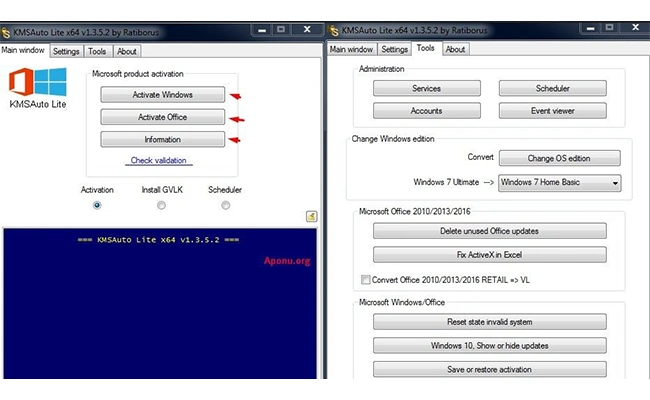The width and height of the screenshot is (650, 400).
Task: Click the KMSAuto Lite logo in the left window
Action: pyautogui.click(x=38, y=88)
